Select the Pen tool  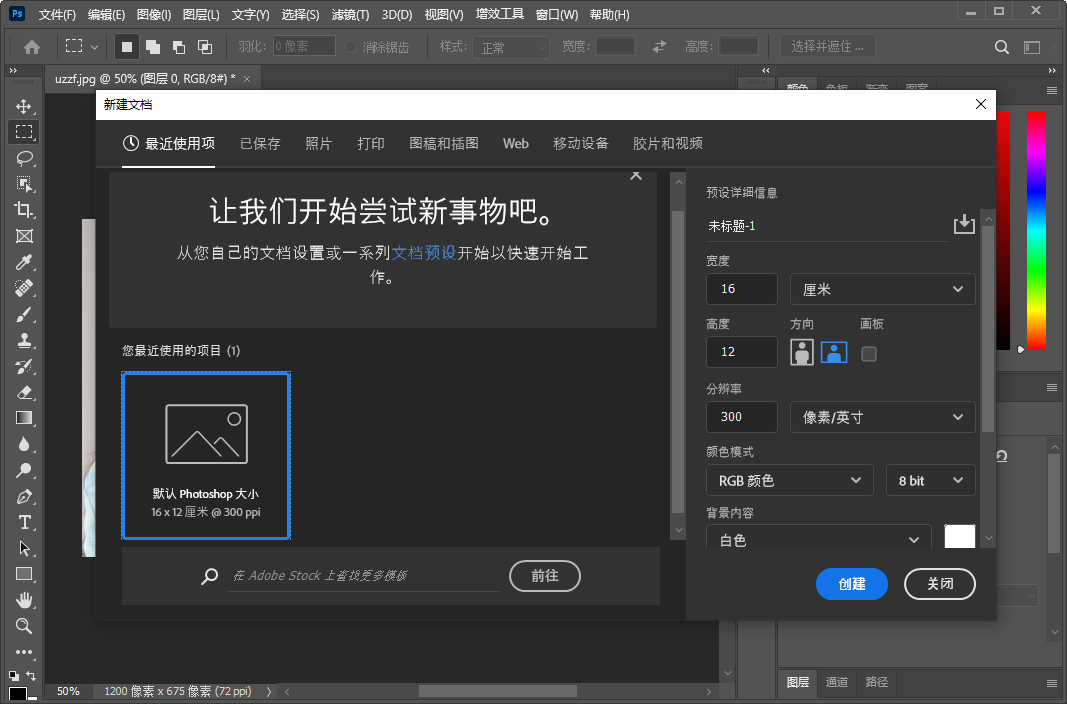click(24, 496)
